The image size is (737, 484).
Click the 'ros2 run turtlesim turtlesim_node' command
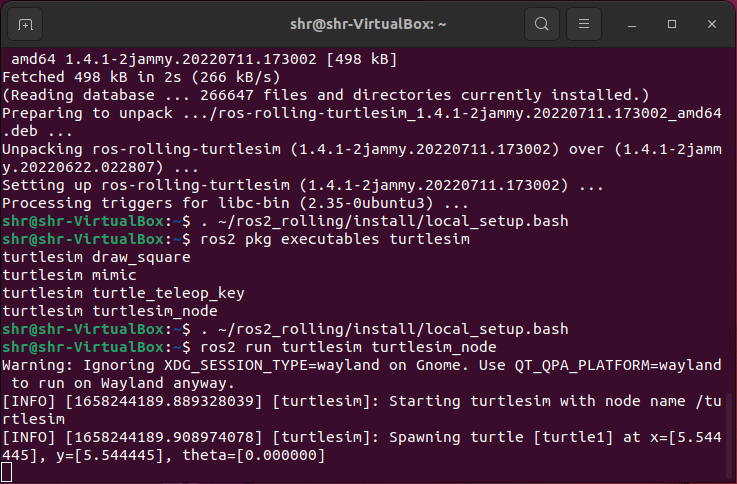click(348, 347)
